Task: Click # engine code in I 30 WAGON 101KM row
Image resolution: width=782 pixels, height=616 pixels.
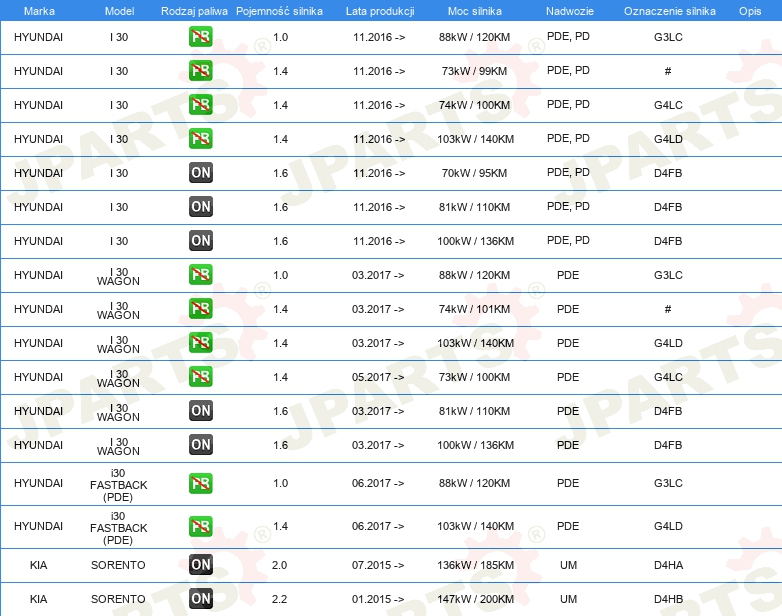Action: pos(668,309)
